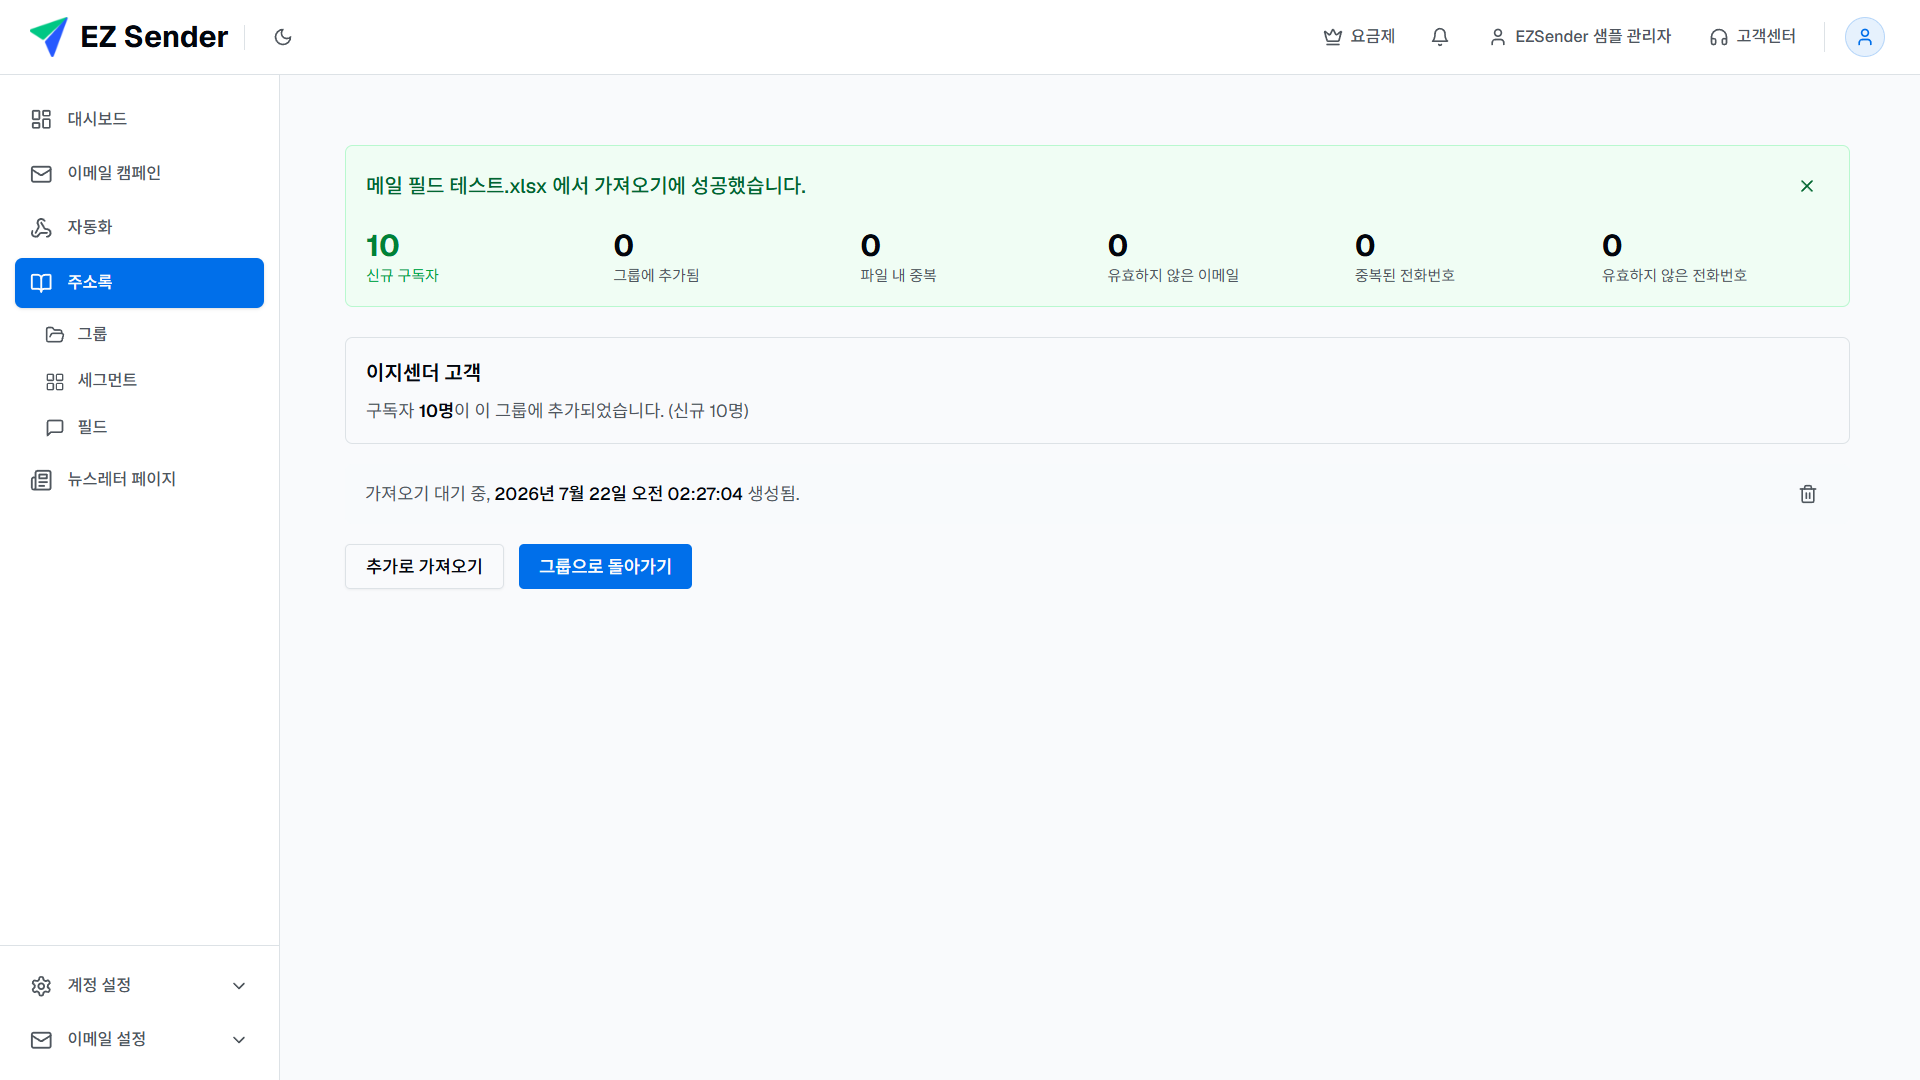The width and height of the screenshot is (1920, 1080).
Task: Click the 자동화 webhook icon
Action: pyautogui.click(x=41, y=228)
